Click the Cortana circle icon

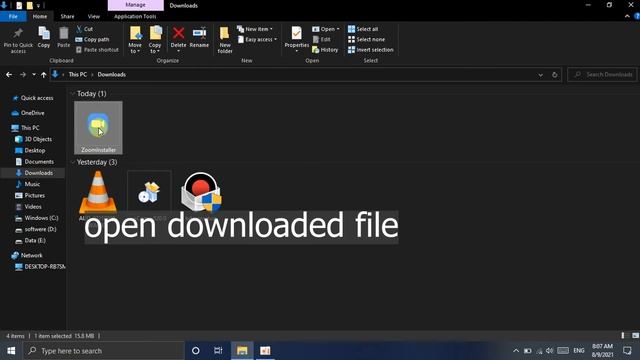[196, 351]
